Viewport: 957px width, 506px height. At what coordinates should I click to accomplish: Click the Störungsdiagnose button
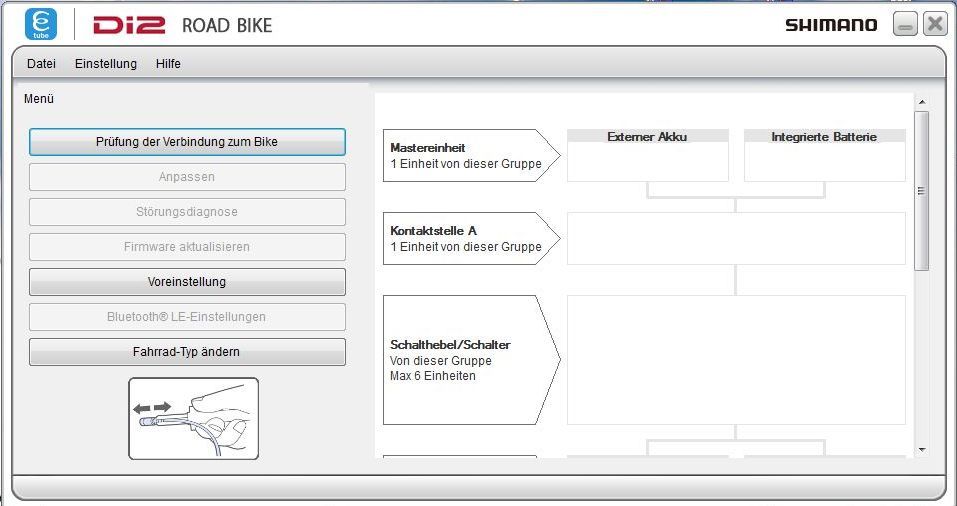tap(187, 212)
